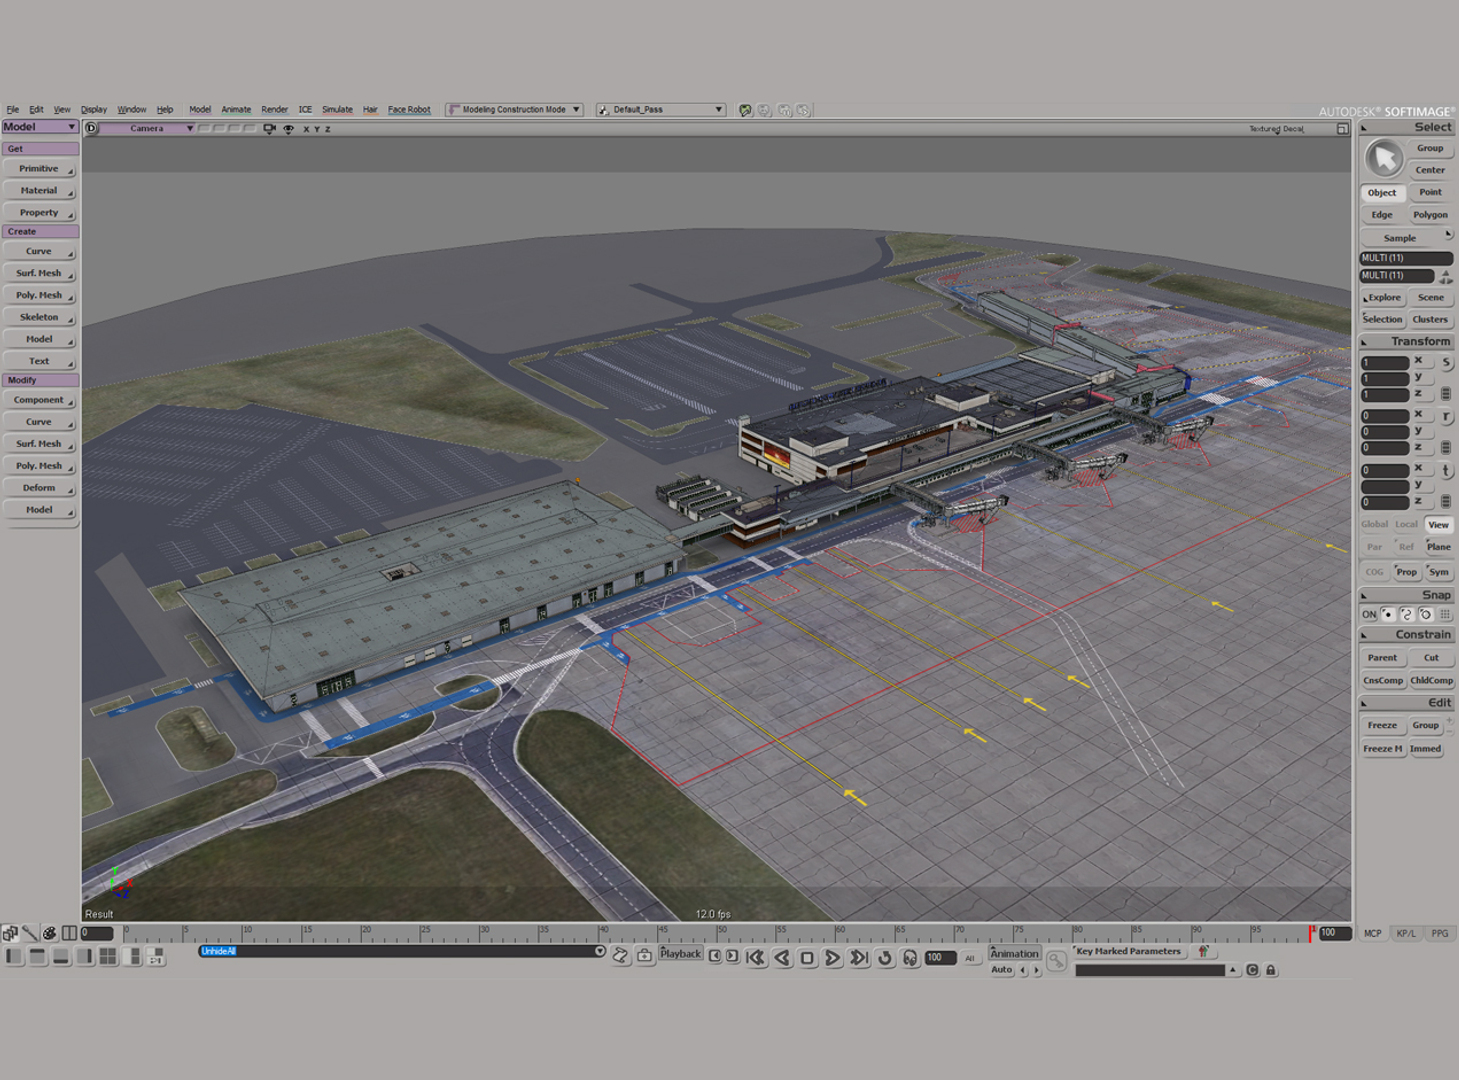This screenshot has width=1459, height=1080.
Task: Click the lock icon at bottom right
Action: pyautogui.click(x=1271, y=970)
